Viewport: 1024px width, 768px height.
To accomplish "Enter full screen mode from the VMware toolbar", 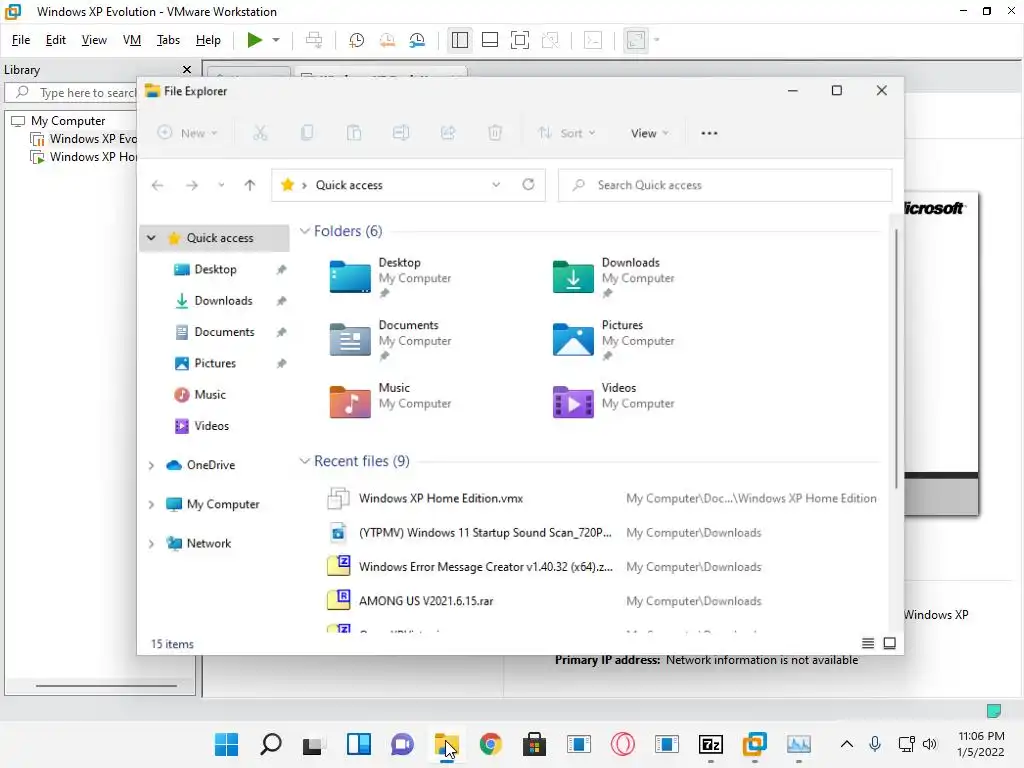I will (520, 40).
